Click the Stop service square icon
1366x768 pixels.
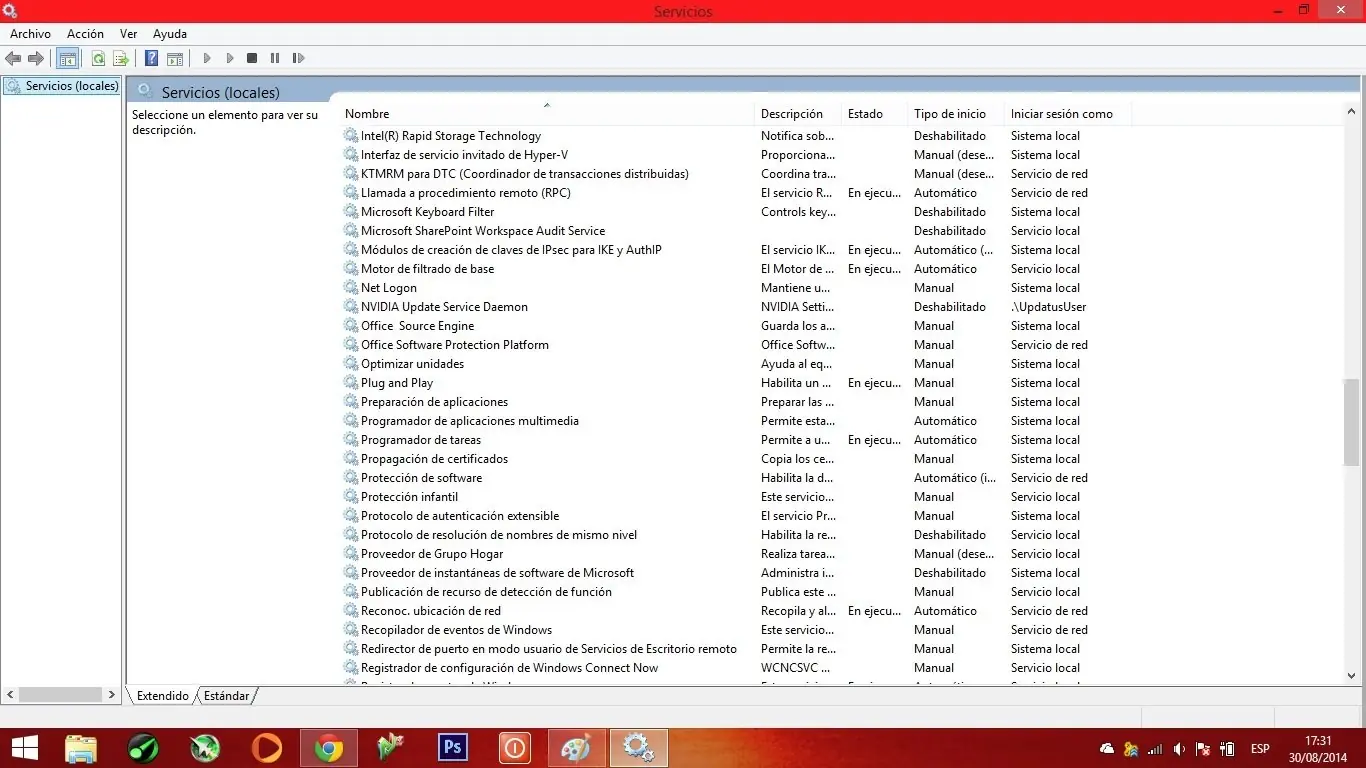click(252, 59)
